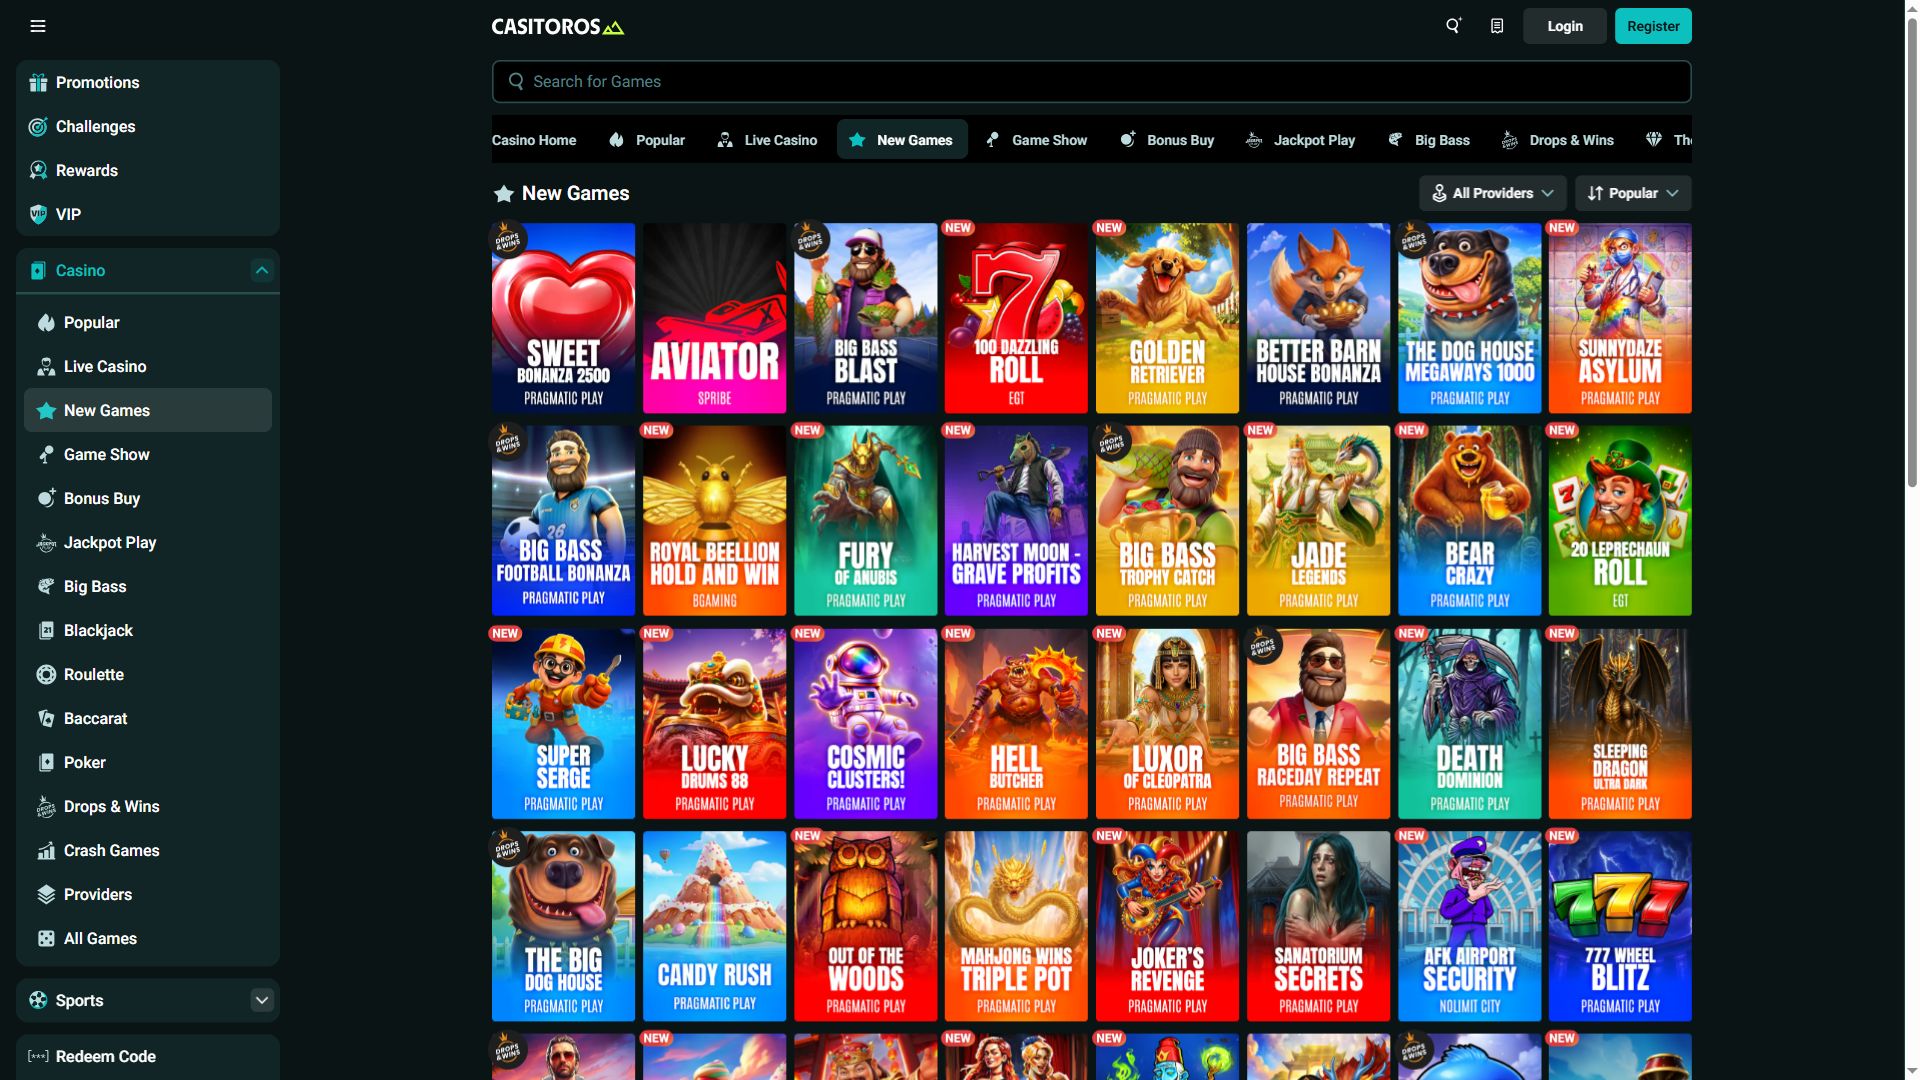Open the 777 Wheel Blitz game
Image resolution: width=1920 pixels, height=1080 pixels.
[x=1620, y=926]
